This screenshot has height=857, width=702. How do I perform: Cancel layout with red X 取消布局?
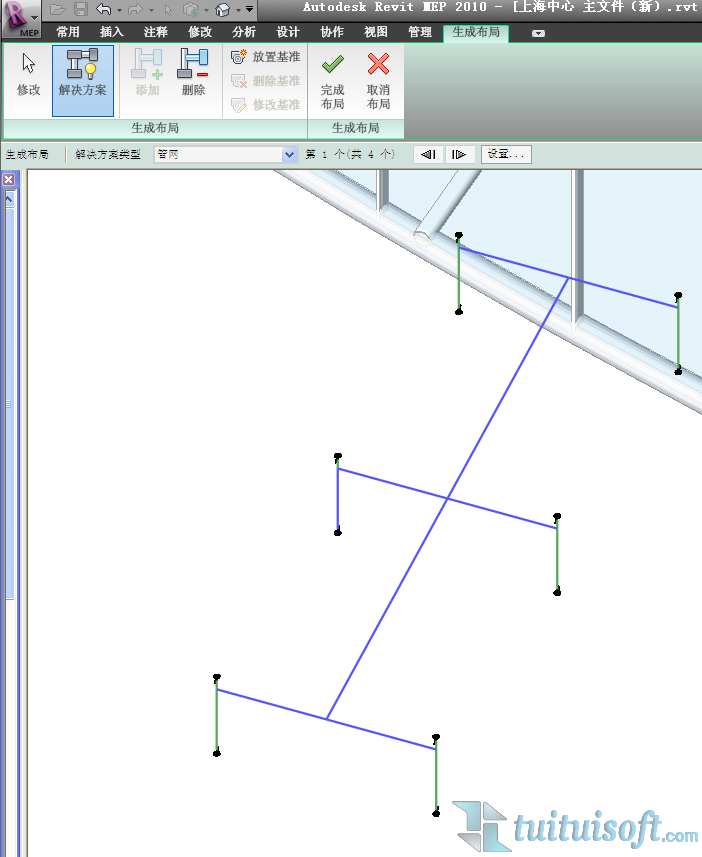378,80
